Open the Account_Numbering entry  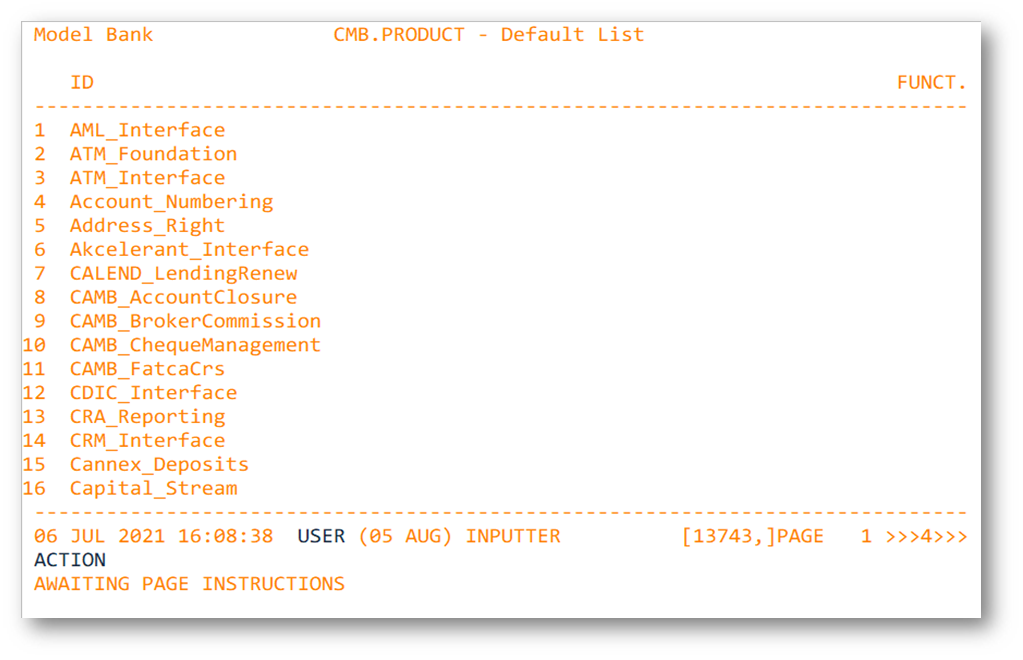click(x=171, y=202)
